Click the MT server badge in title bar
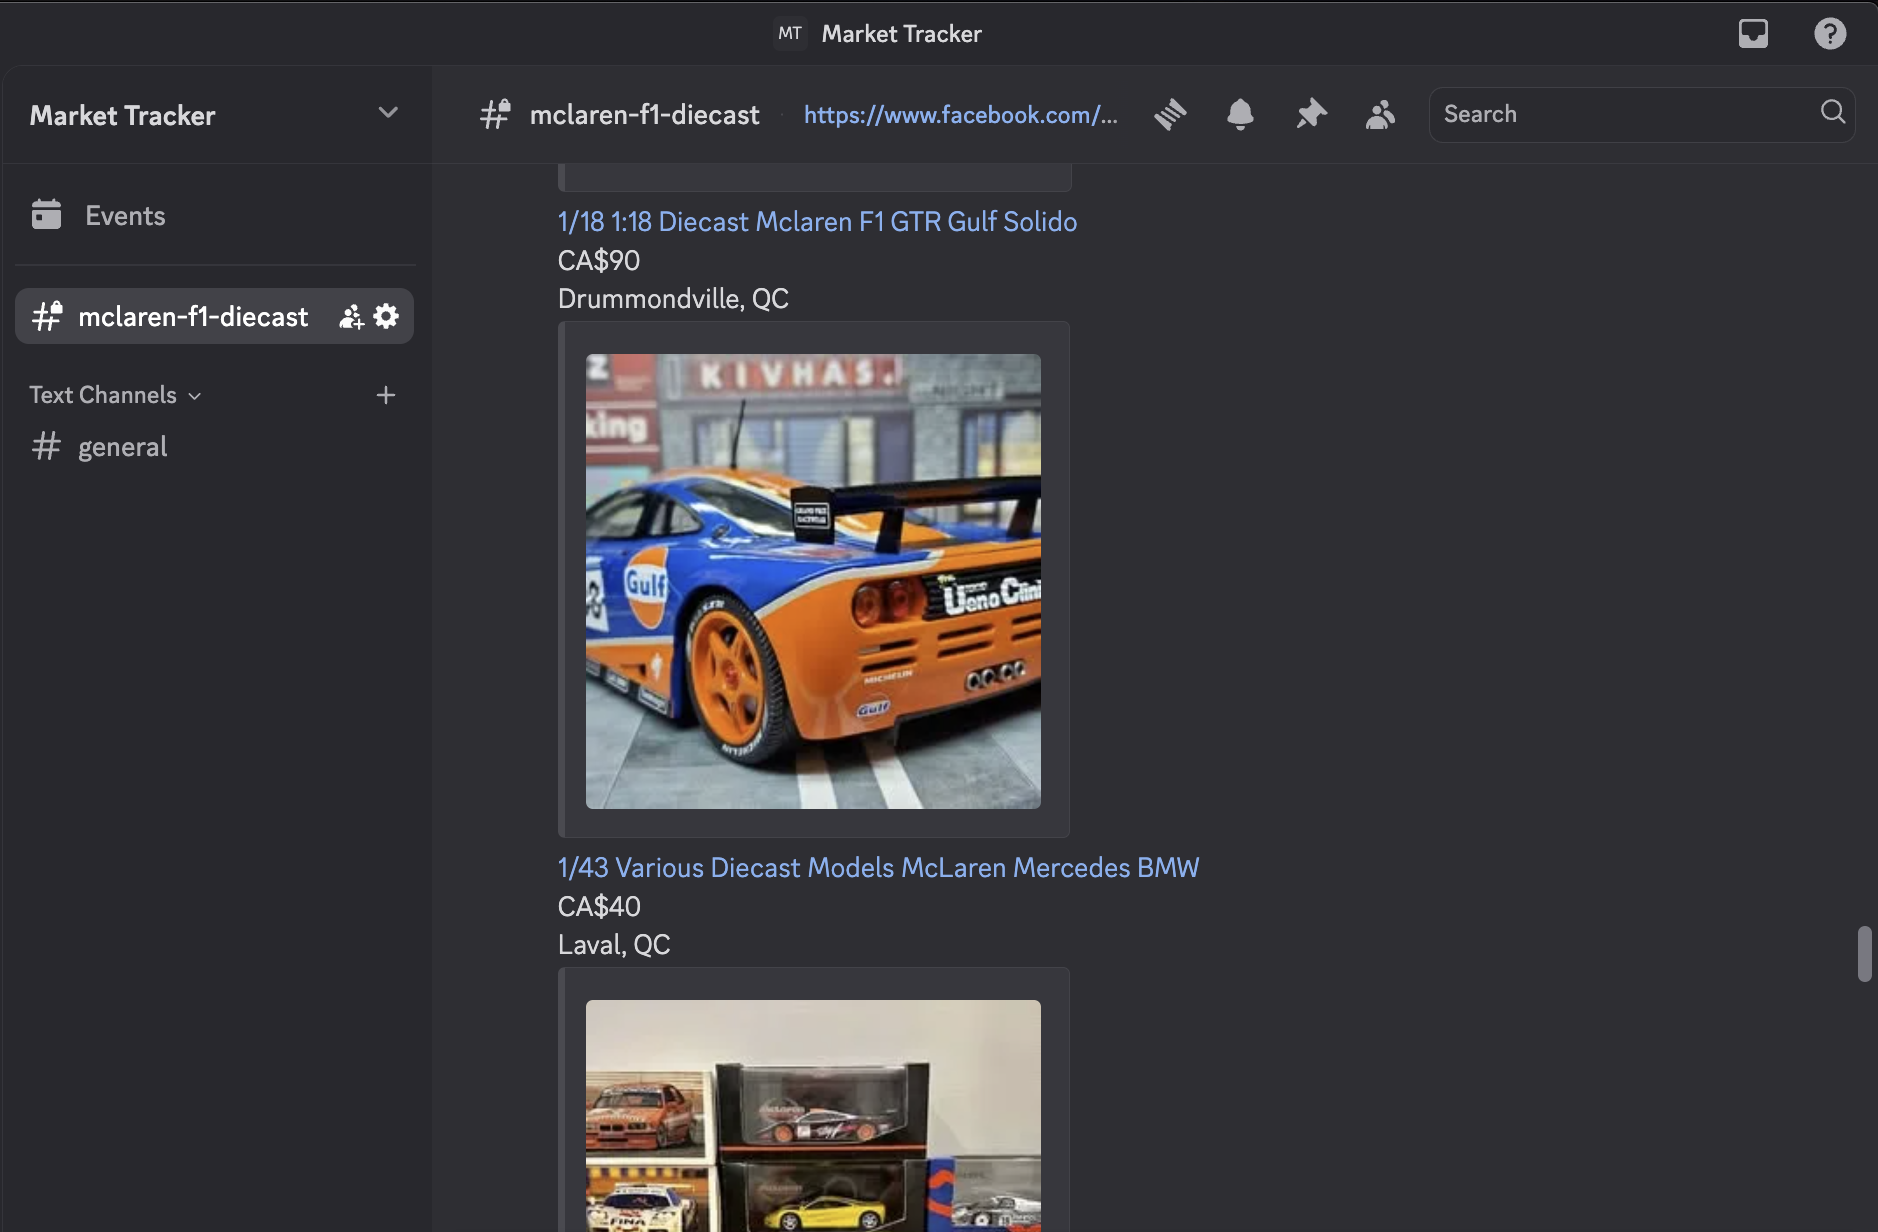The height and width of the screenshot is (1232, 1878). click(790, 34)
